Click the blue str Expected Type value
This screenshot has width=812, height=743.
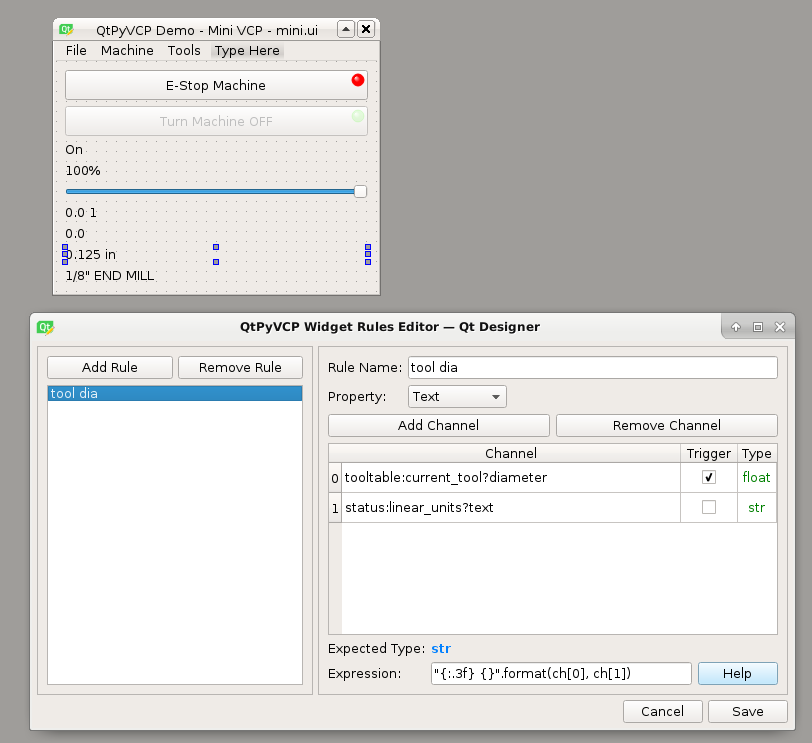coord(441,648)
